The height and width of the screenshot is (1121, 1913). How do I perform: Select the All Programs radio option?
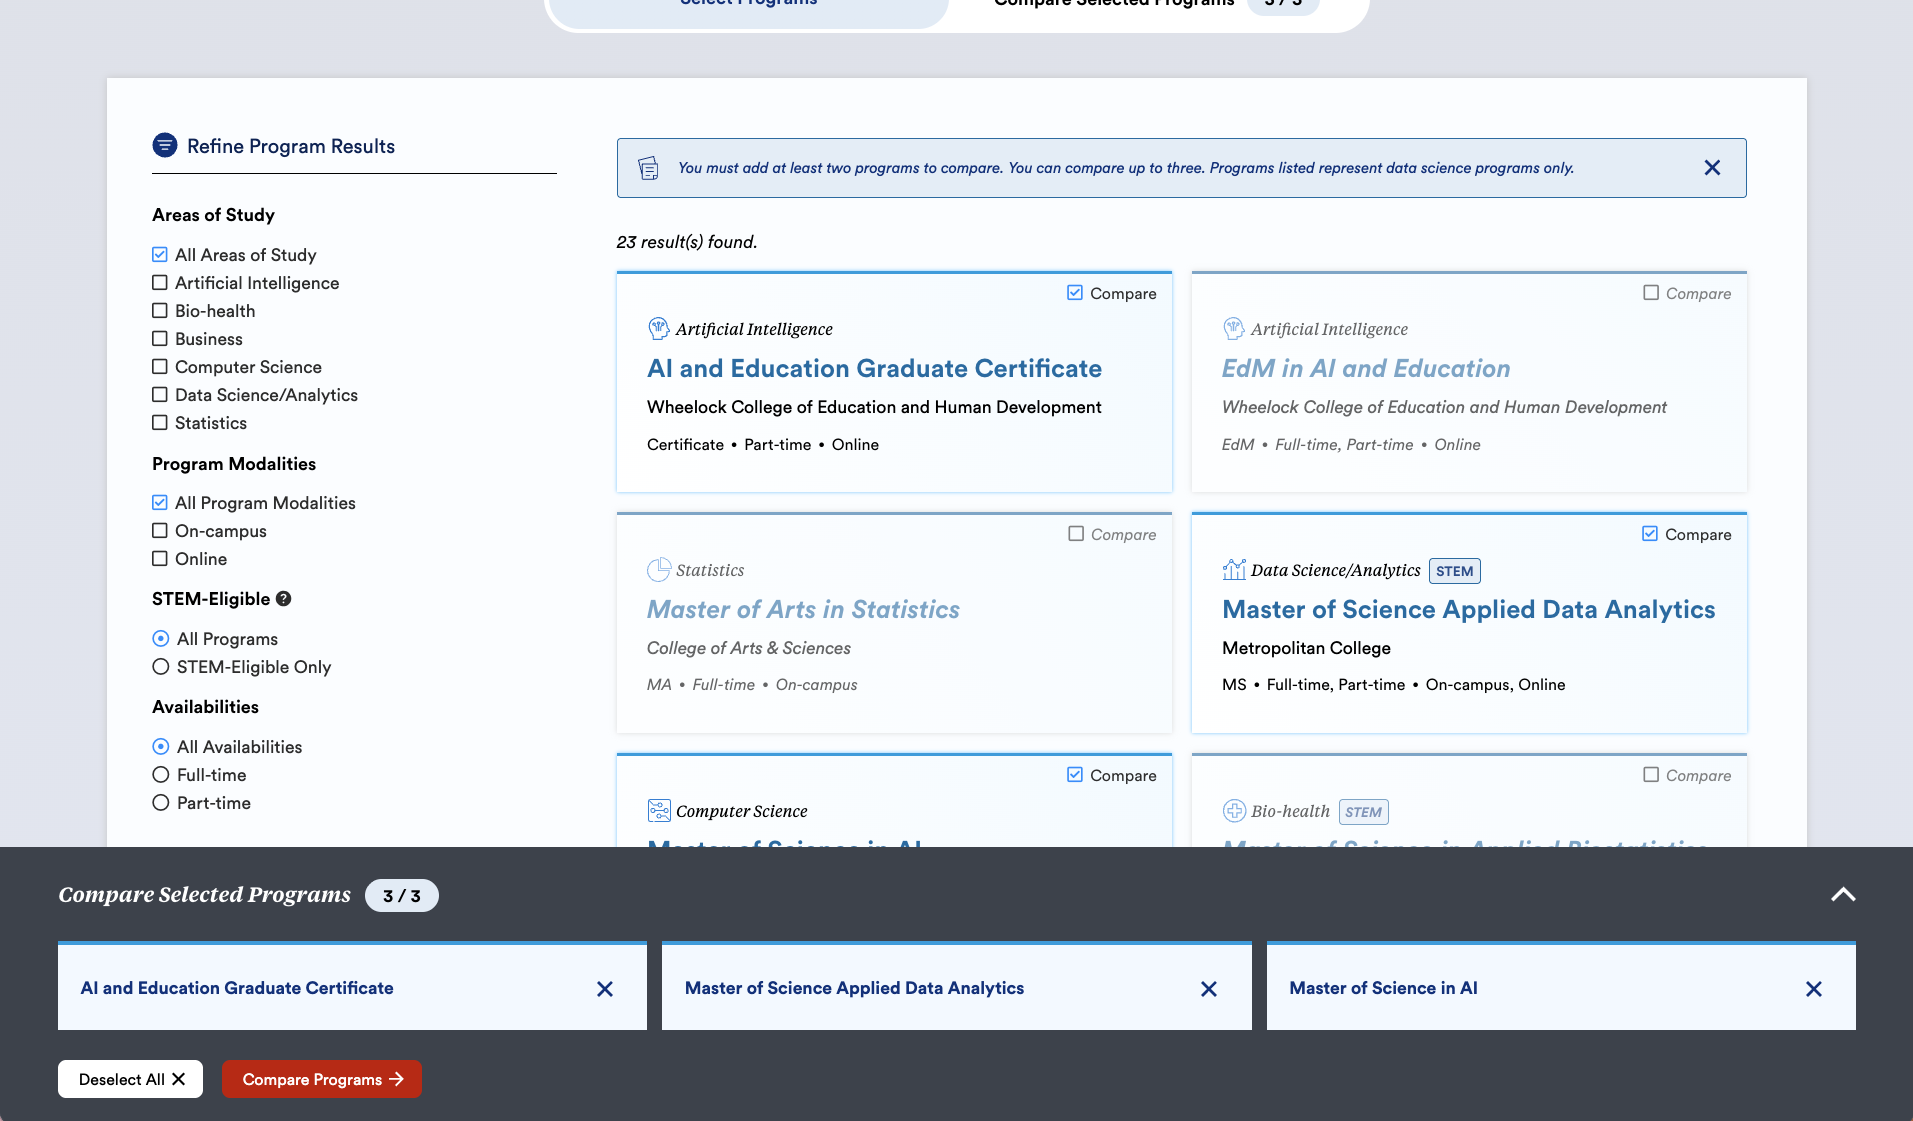click(161, 638)
